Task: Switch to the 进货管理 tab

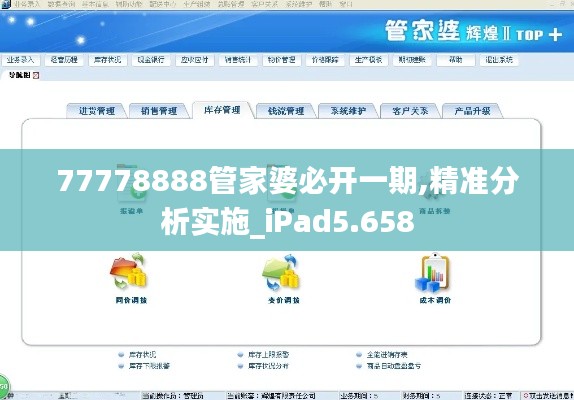Action: [97, 111]
